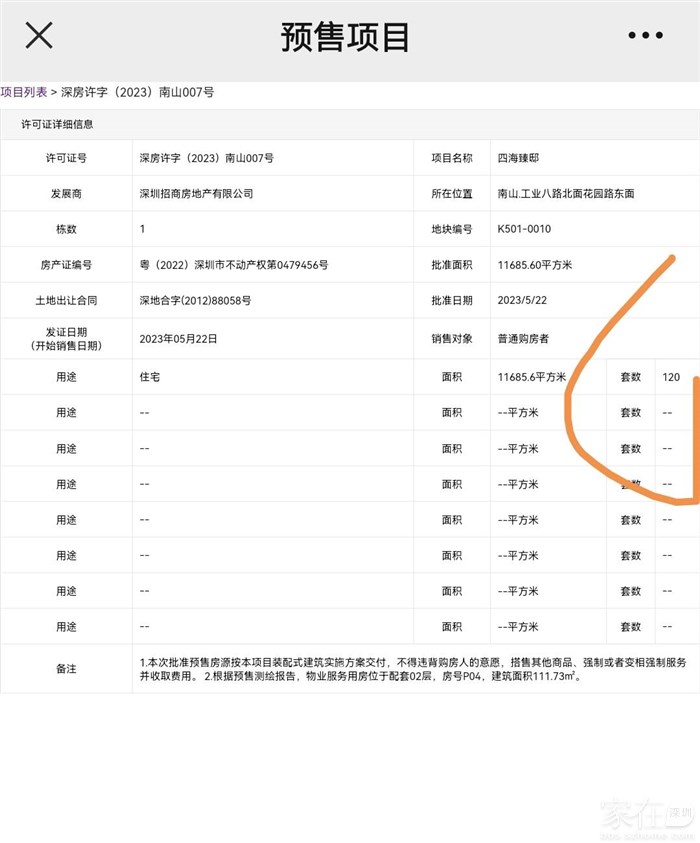Select approval date 2023/5/22
The height and width of the screenshot is (843, 700).
(524, 300)
